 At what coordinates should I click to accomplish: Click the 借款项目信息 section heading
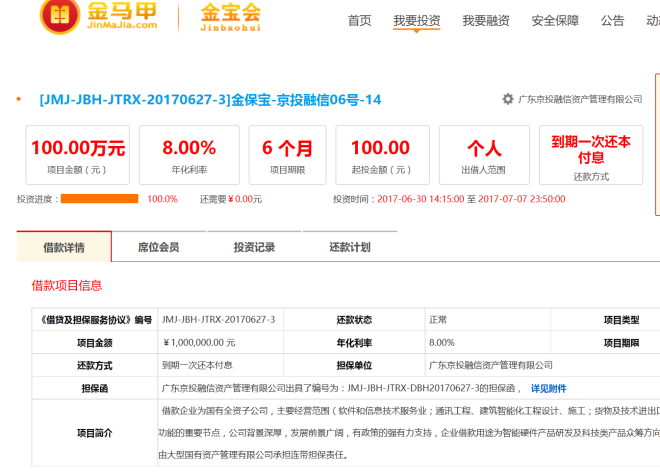point(67,286)
